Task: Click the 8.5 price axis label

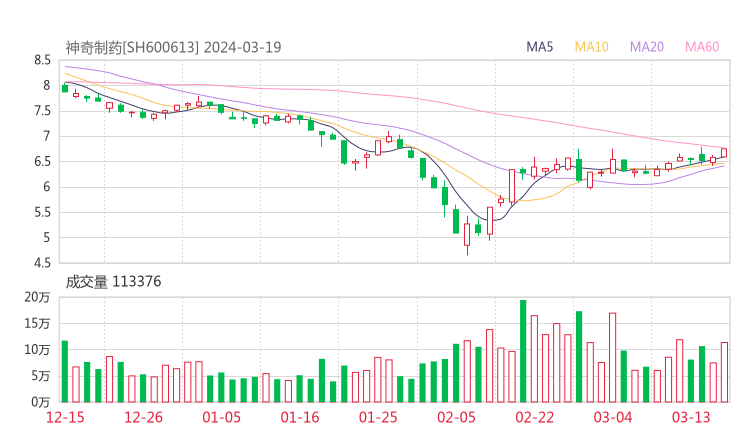Action: 42,61
